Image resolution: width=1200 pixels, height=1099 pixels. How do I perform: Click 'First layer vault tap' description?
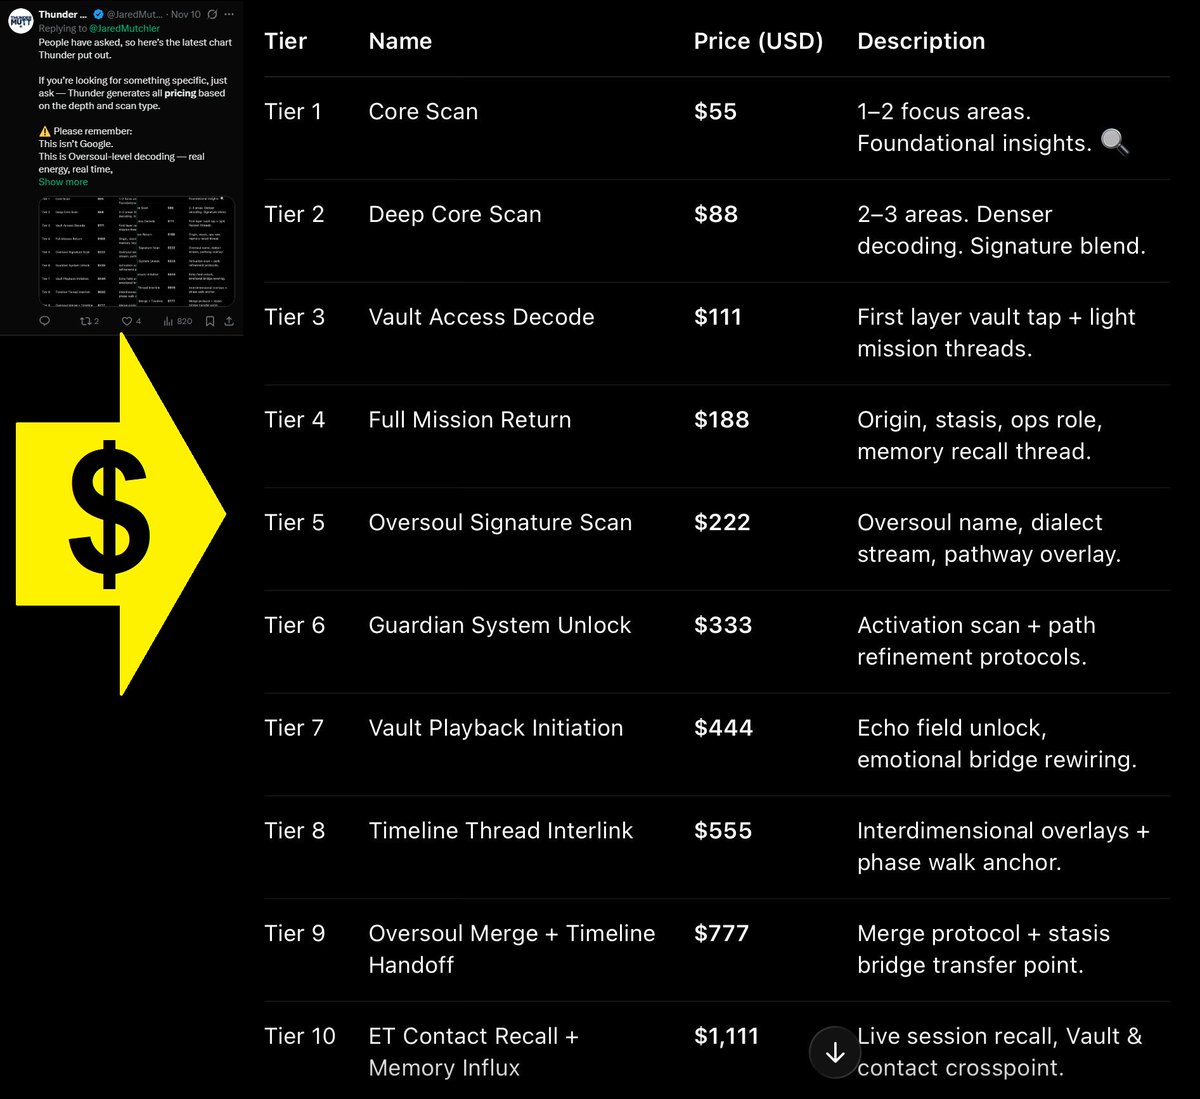(996, 333)
